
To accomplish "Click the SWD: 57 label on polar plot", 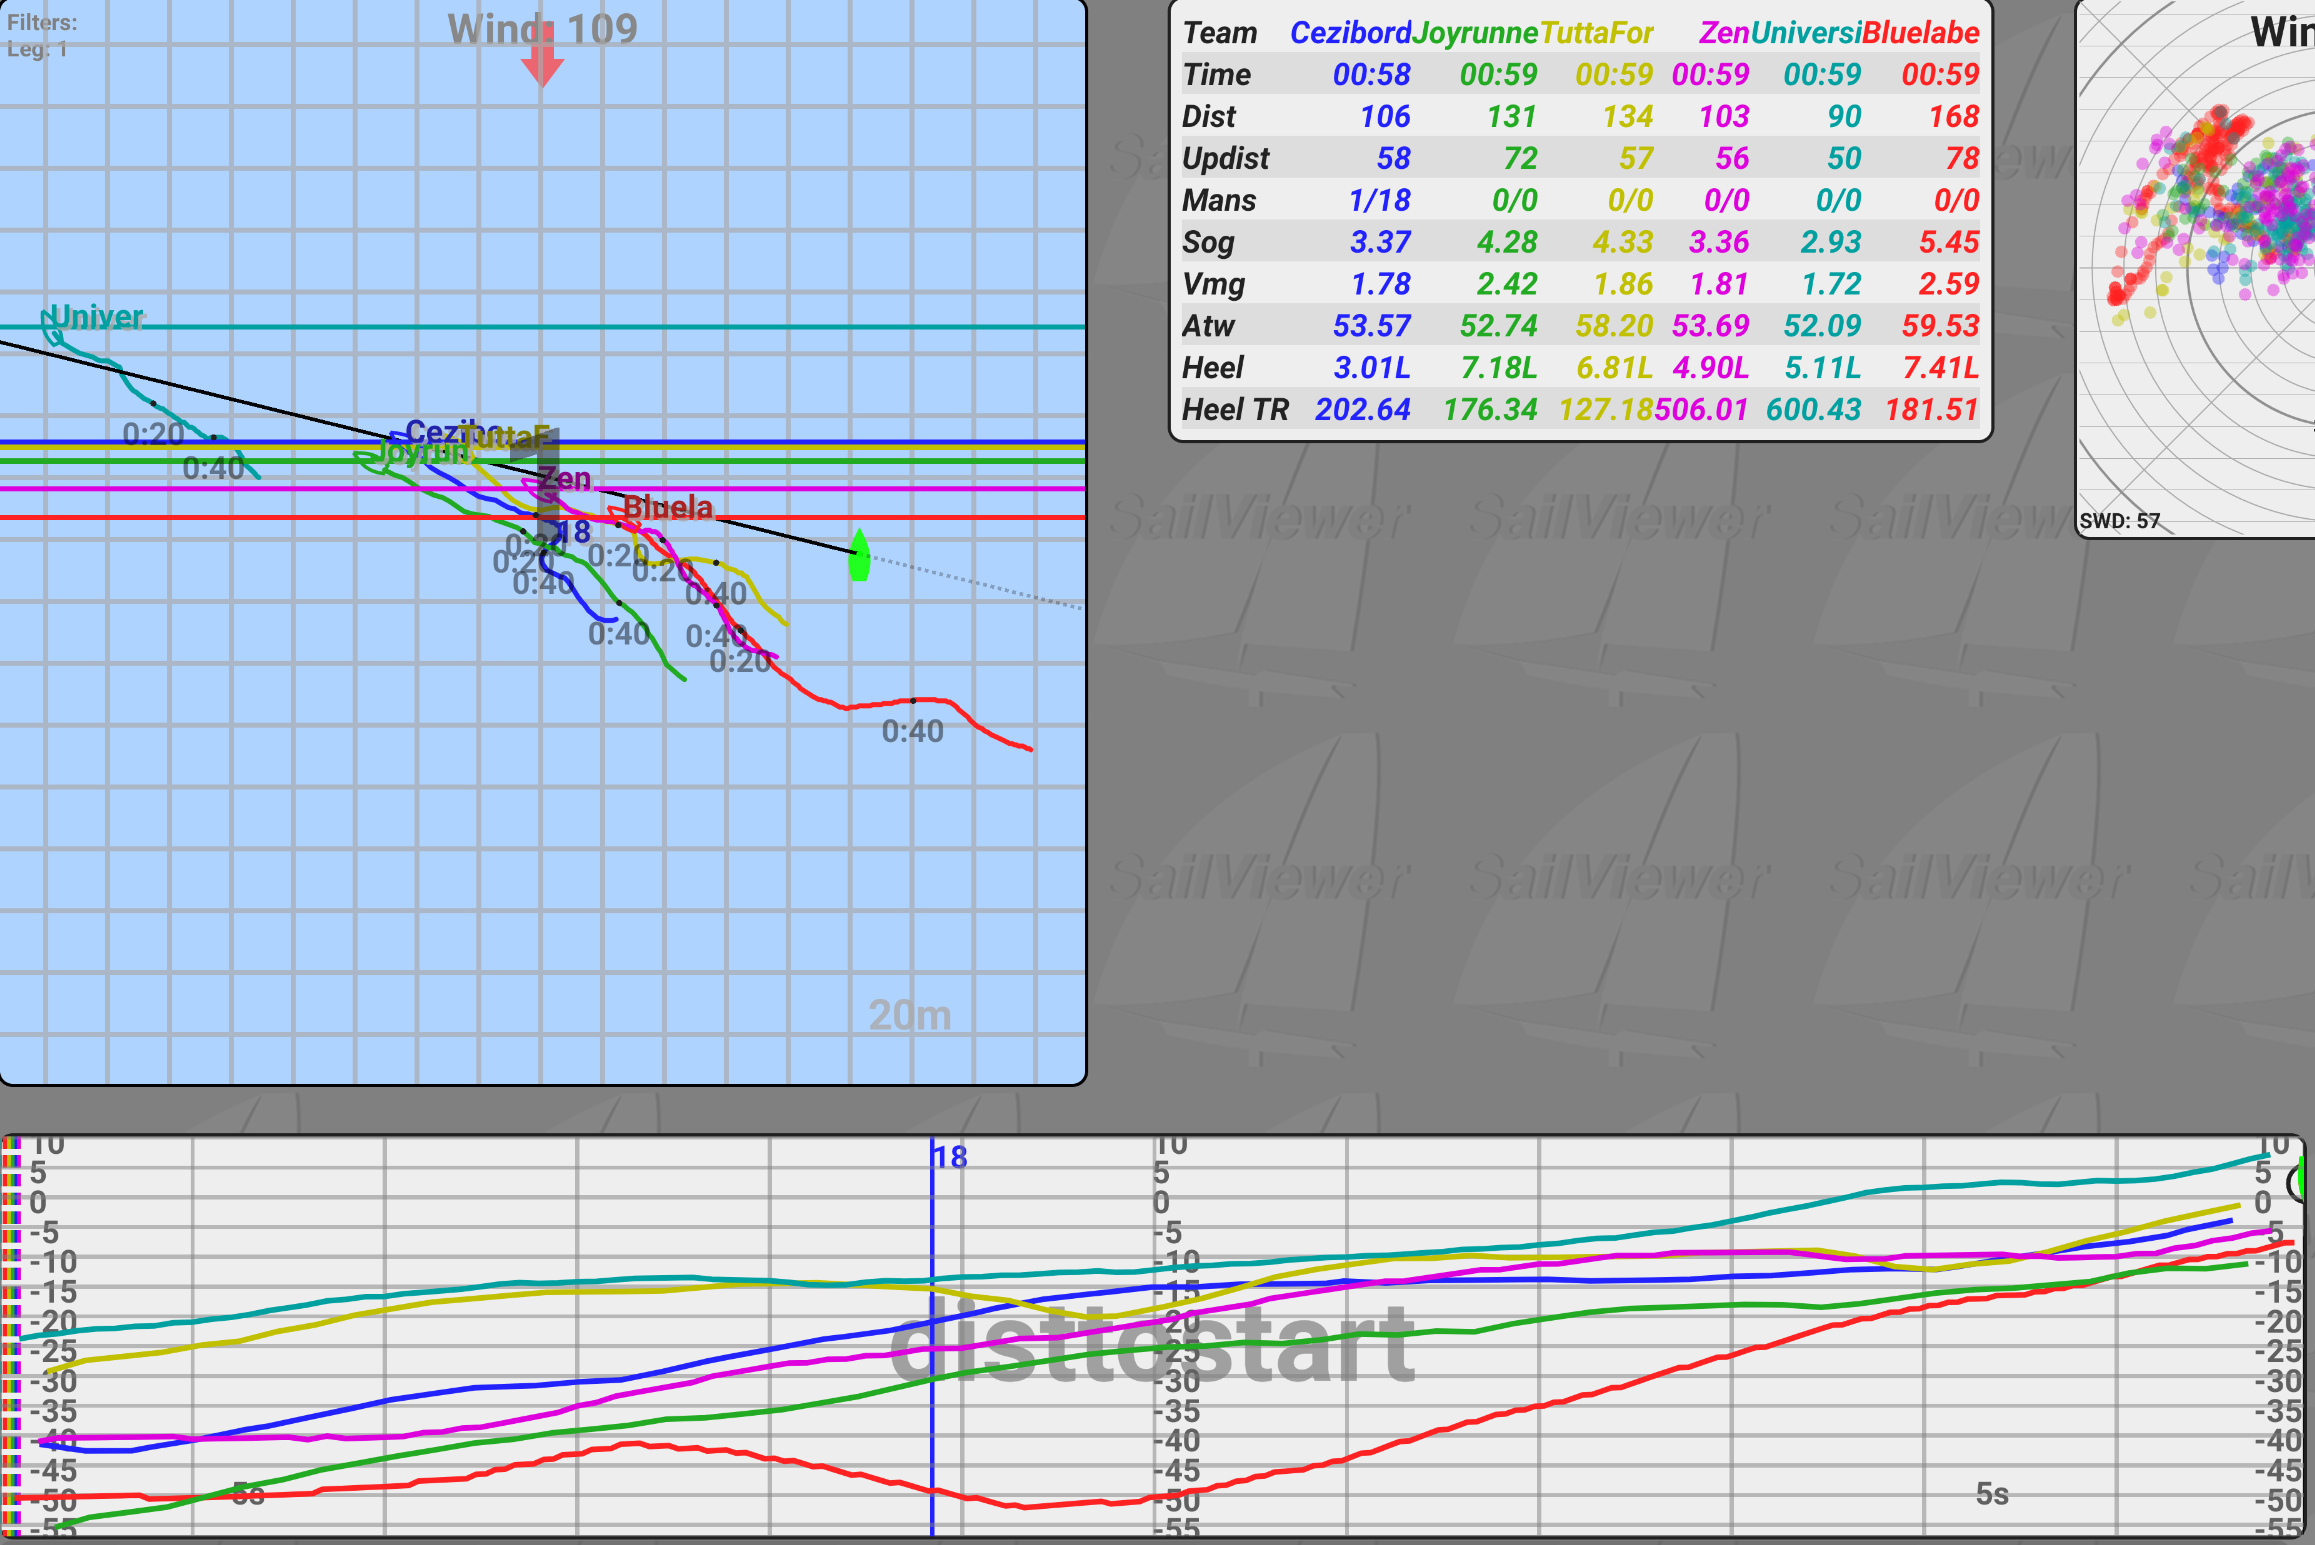I will pyautogui.click(x=2119, y=521).
